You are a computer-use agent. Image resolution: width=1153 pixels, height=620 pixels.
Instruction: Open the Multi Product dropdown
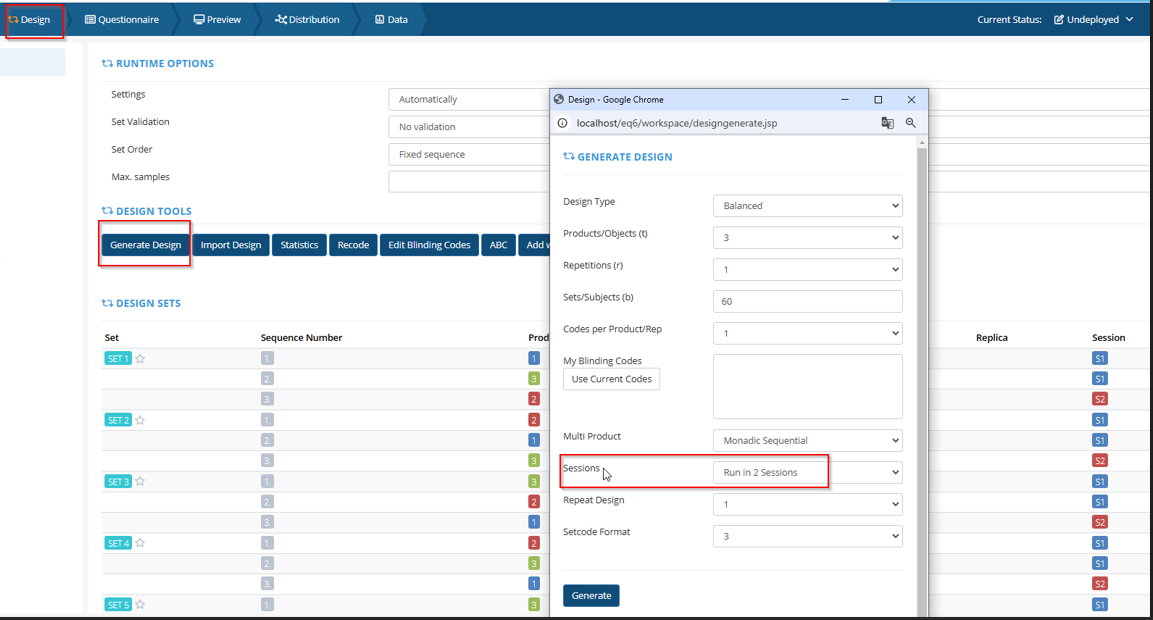point(807,441)
